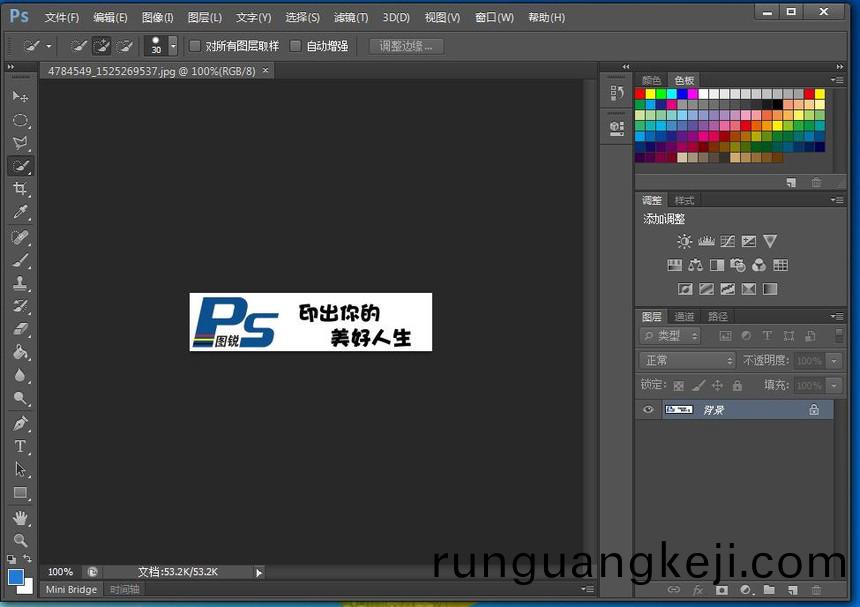The width and height of the screenshot is (860, 607).
Task: Select the Blur tool
Action: [x=20, y=376]
